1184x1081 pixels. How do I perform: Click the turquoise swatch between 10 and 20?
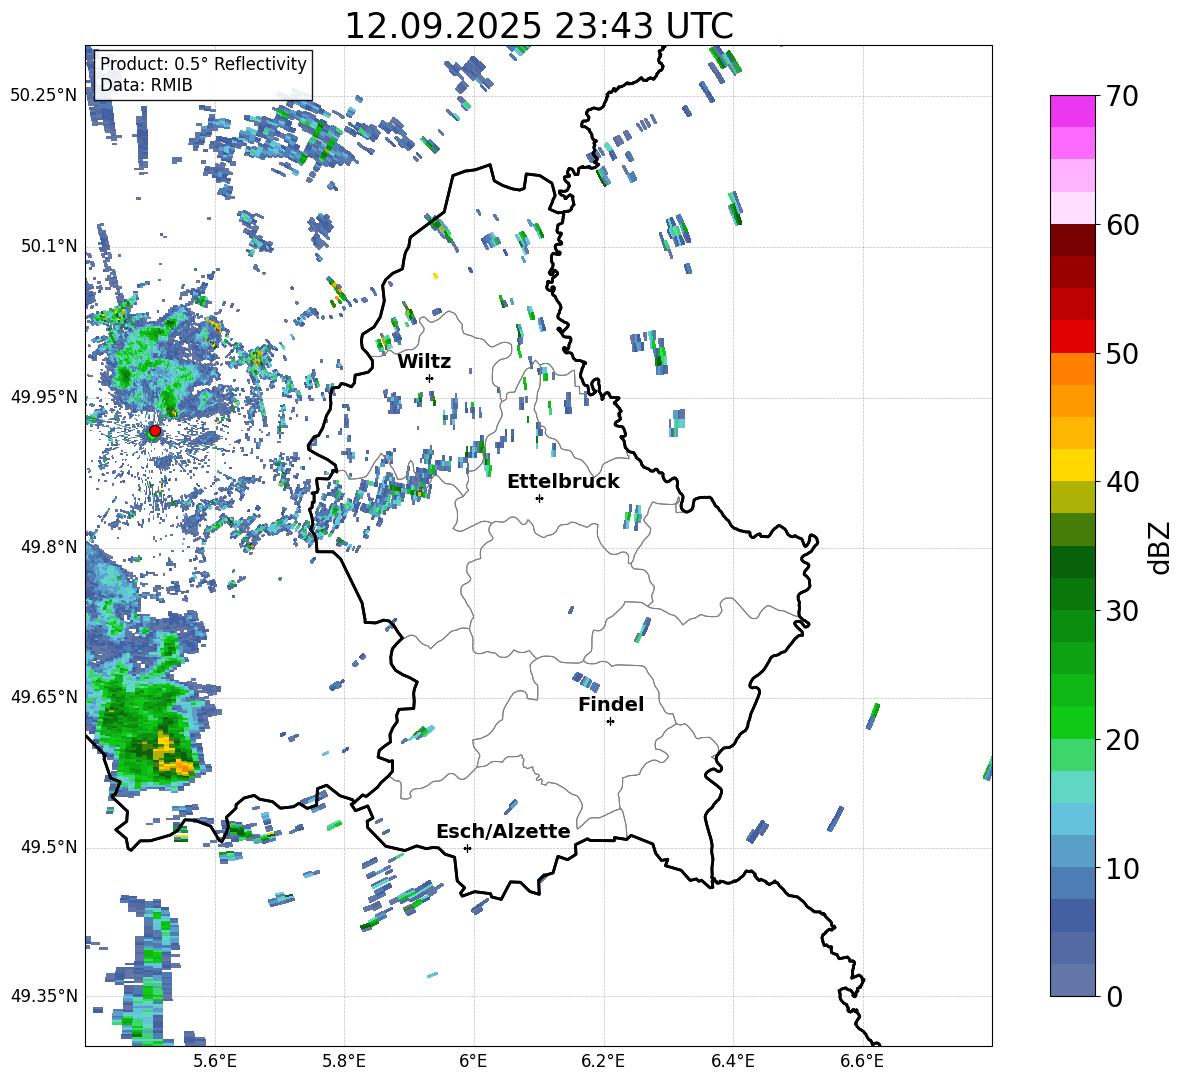(1072, 787)
